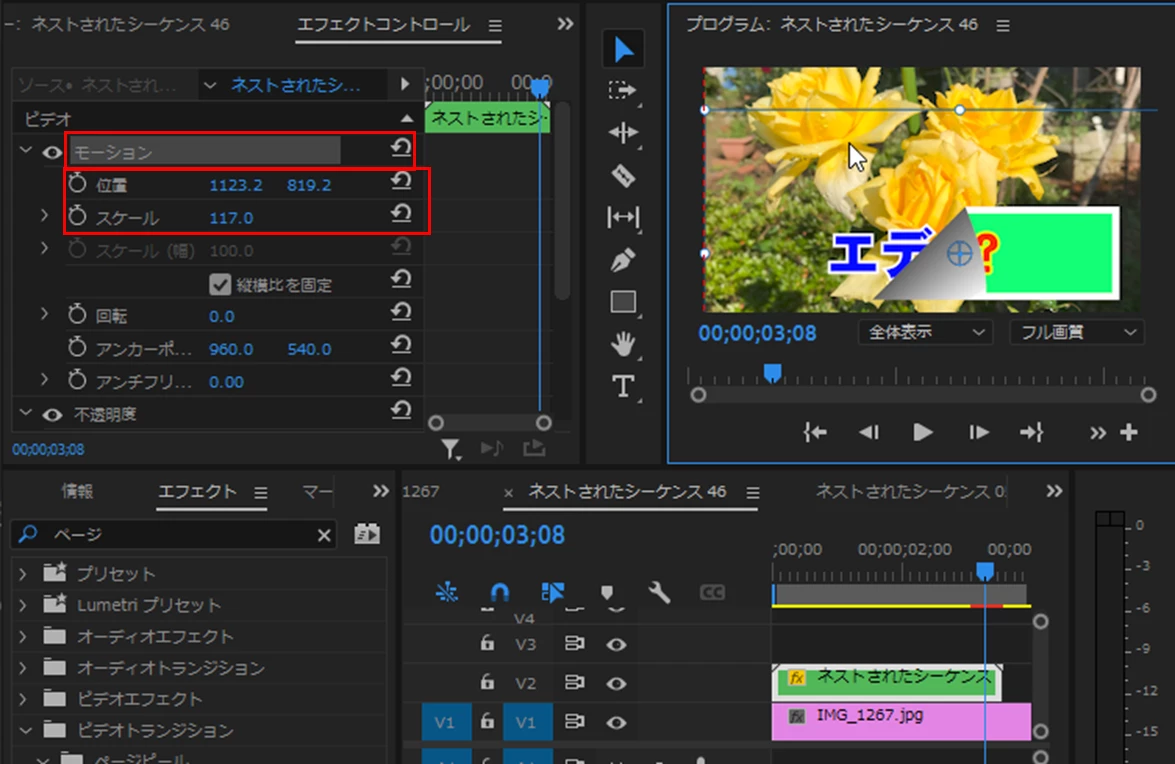Collapse the モーション effect

26,151
